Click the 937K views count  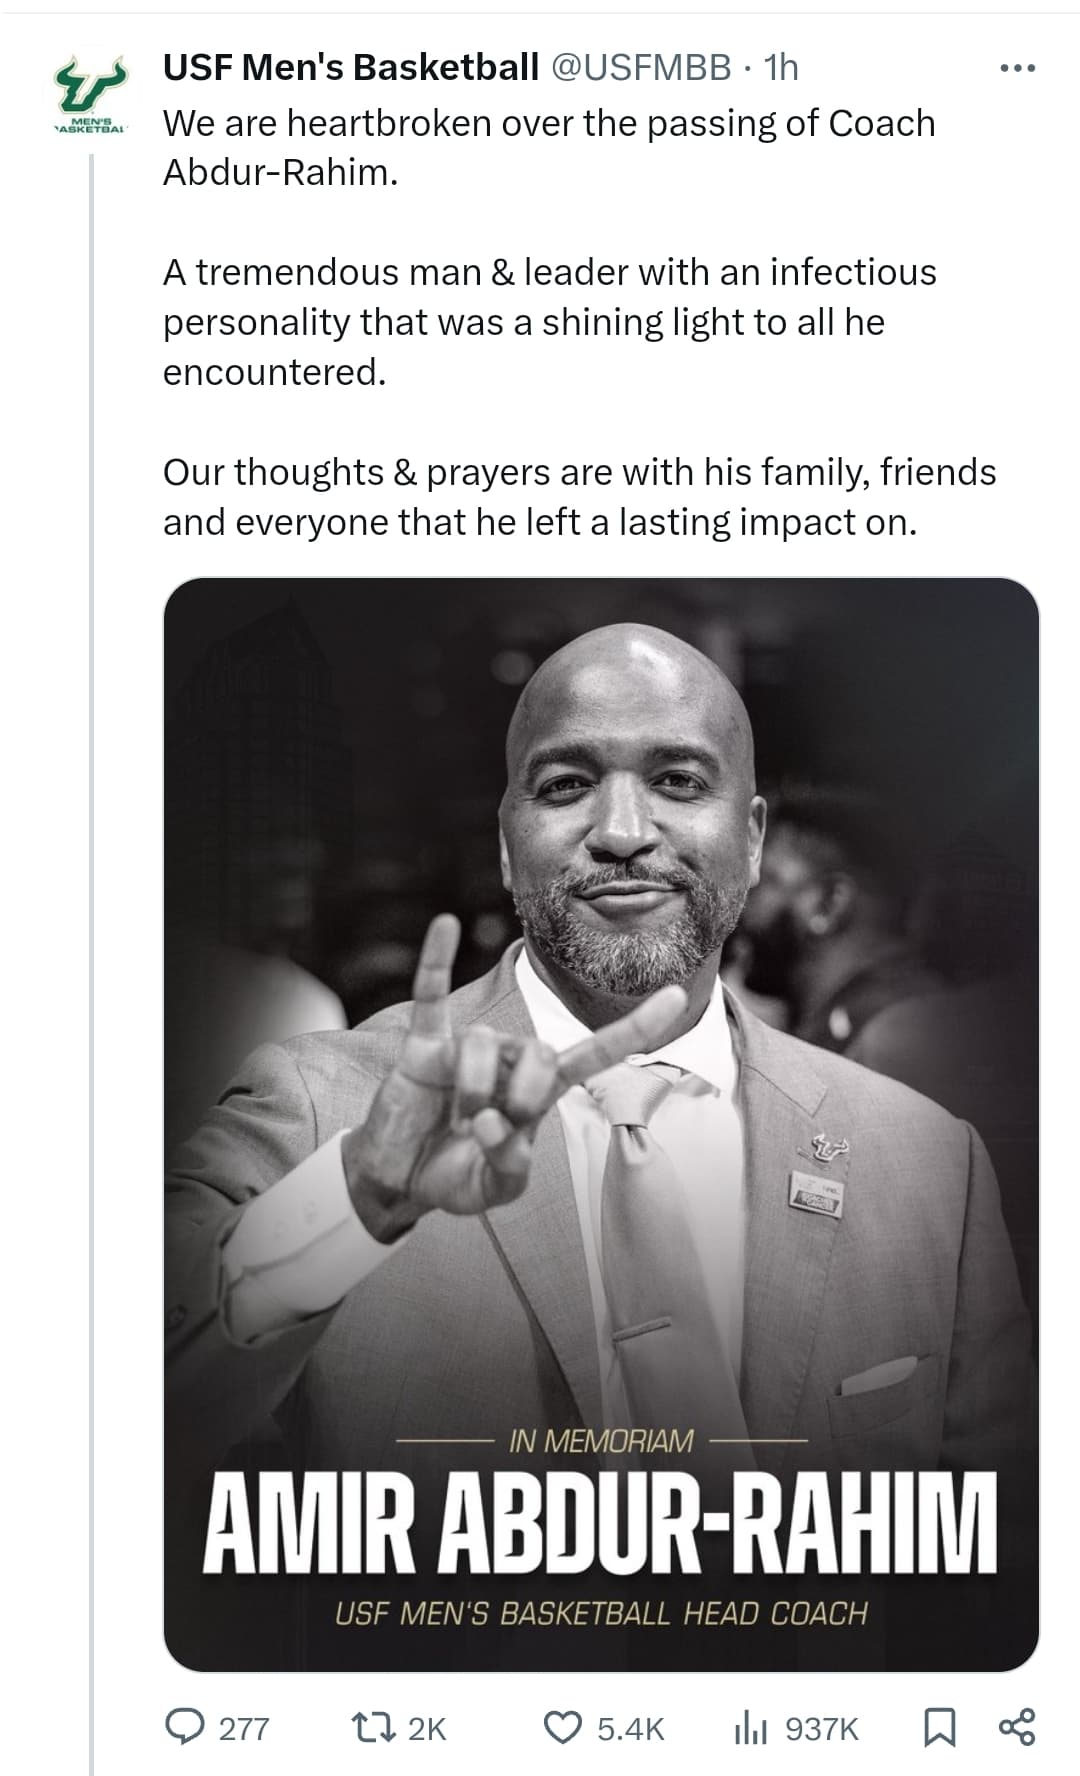[x=821, y=1729]
